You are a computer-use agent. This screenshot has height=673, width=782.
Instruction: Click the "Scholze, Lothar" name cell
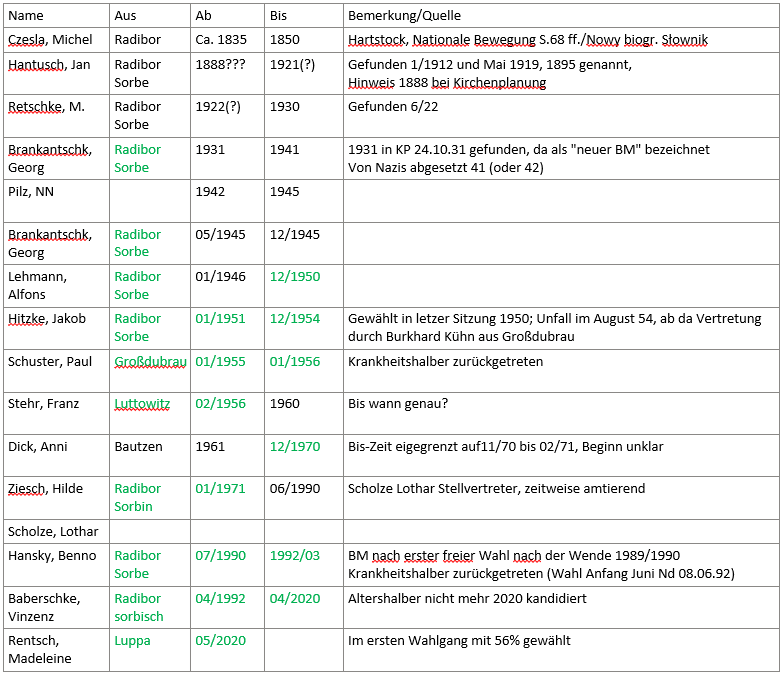50,531
